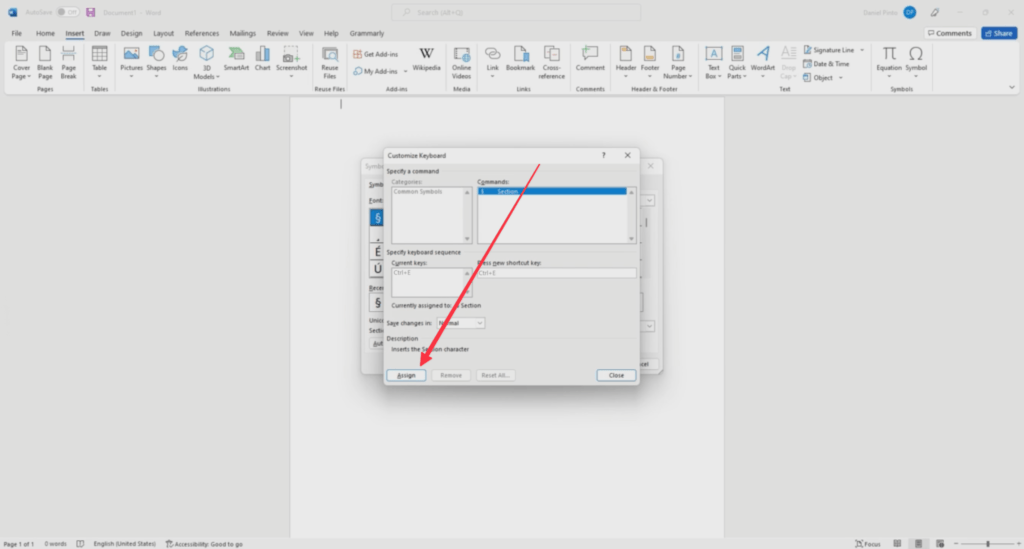This screenshot has height=549, width=1024.
Task: Click the Focus mode button in status bar
Action: coord(868,544)
